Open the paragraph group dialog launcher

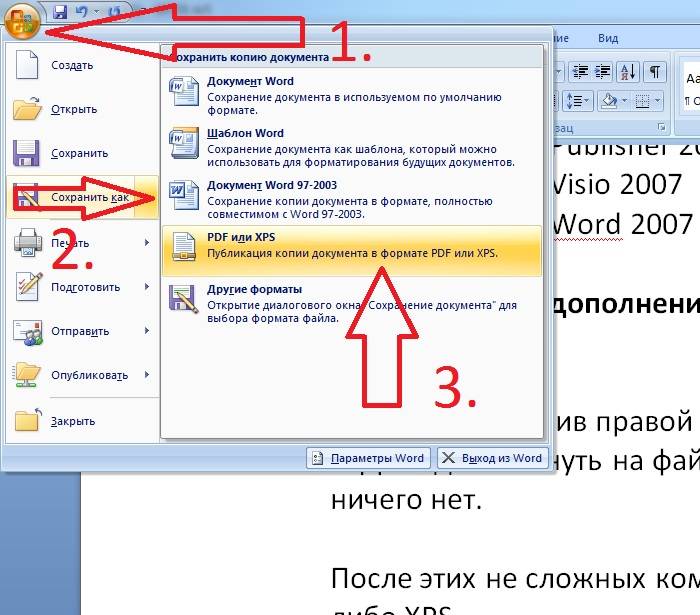tap(661, 128)
